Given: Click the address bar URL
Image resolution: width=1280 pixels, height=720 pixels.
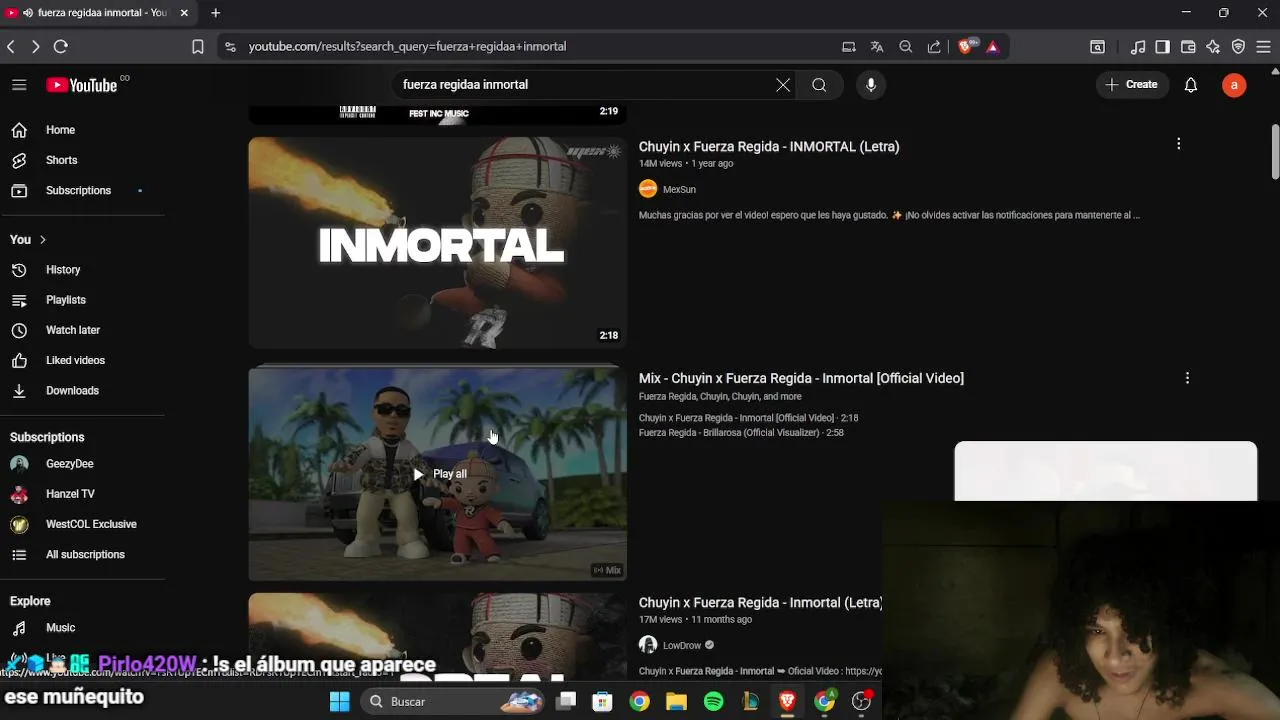Looking at the screenshot, I should click(x=407, y=47).
